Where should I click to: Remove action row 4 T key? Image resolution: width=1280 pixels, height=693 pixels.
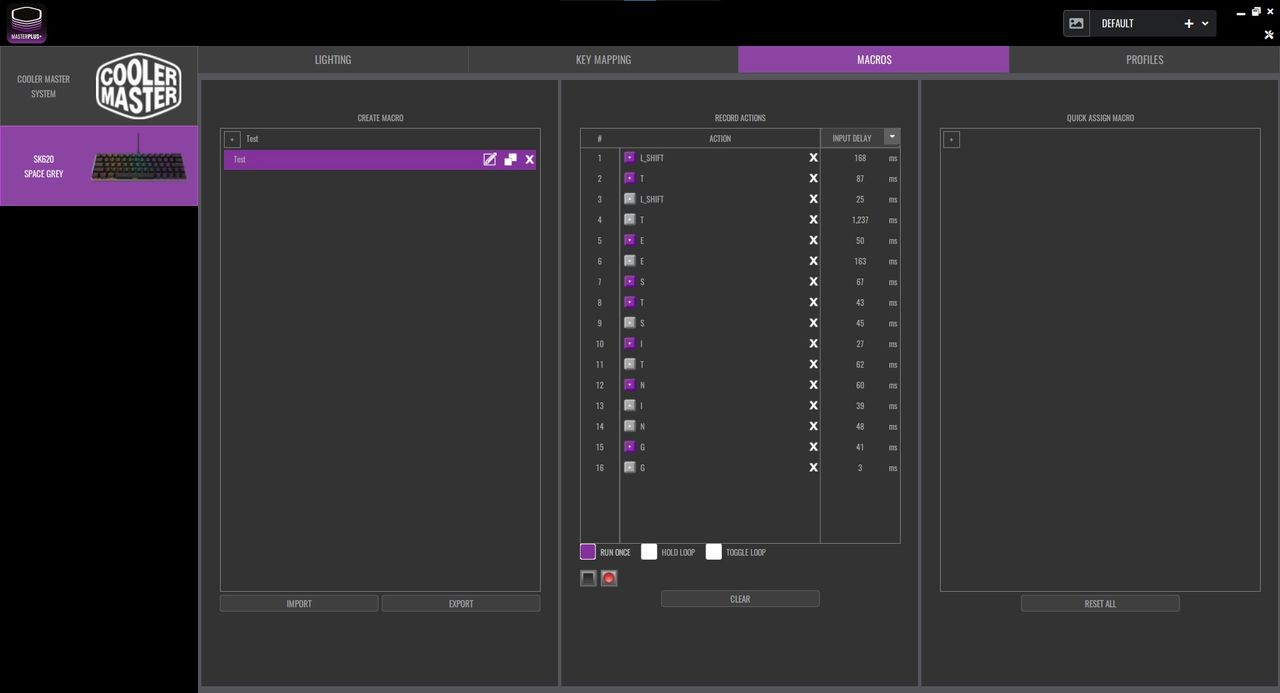pos(813,220)
